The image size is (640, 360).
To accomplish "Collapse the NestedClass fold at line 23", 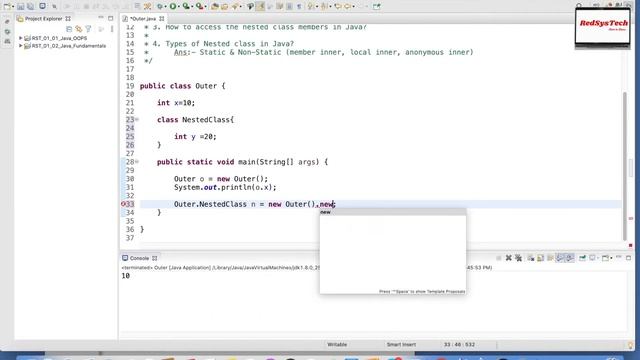I will pyautogui.click(x=137, y=120).
